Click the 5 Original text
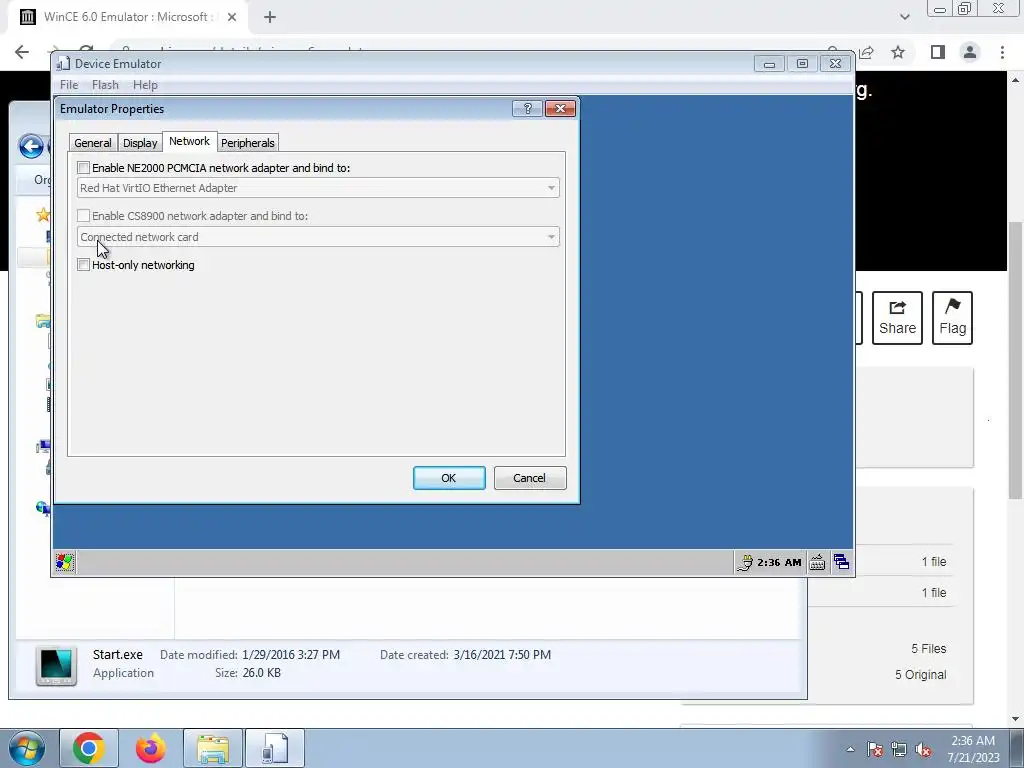Image resolution: width=1024 pixels, height=768 pixels. click(x=920, y=675)
